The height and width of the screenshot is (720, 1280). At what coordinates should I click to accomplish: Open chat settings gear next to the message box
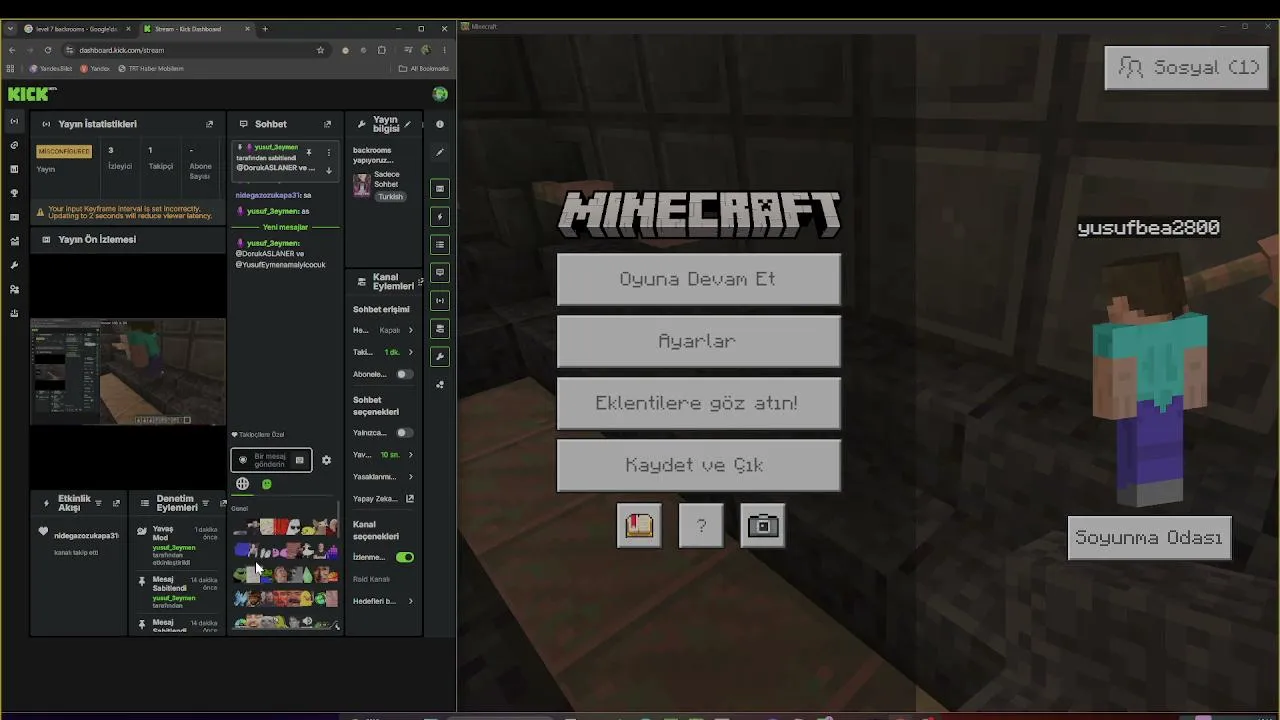click(326, 460)
